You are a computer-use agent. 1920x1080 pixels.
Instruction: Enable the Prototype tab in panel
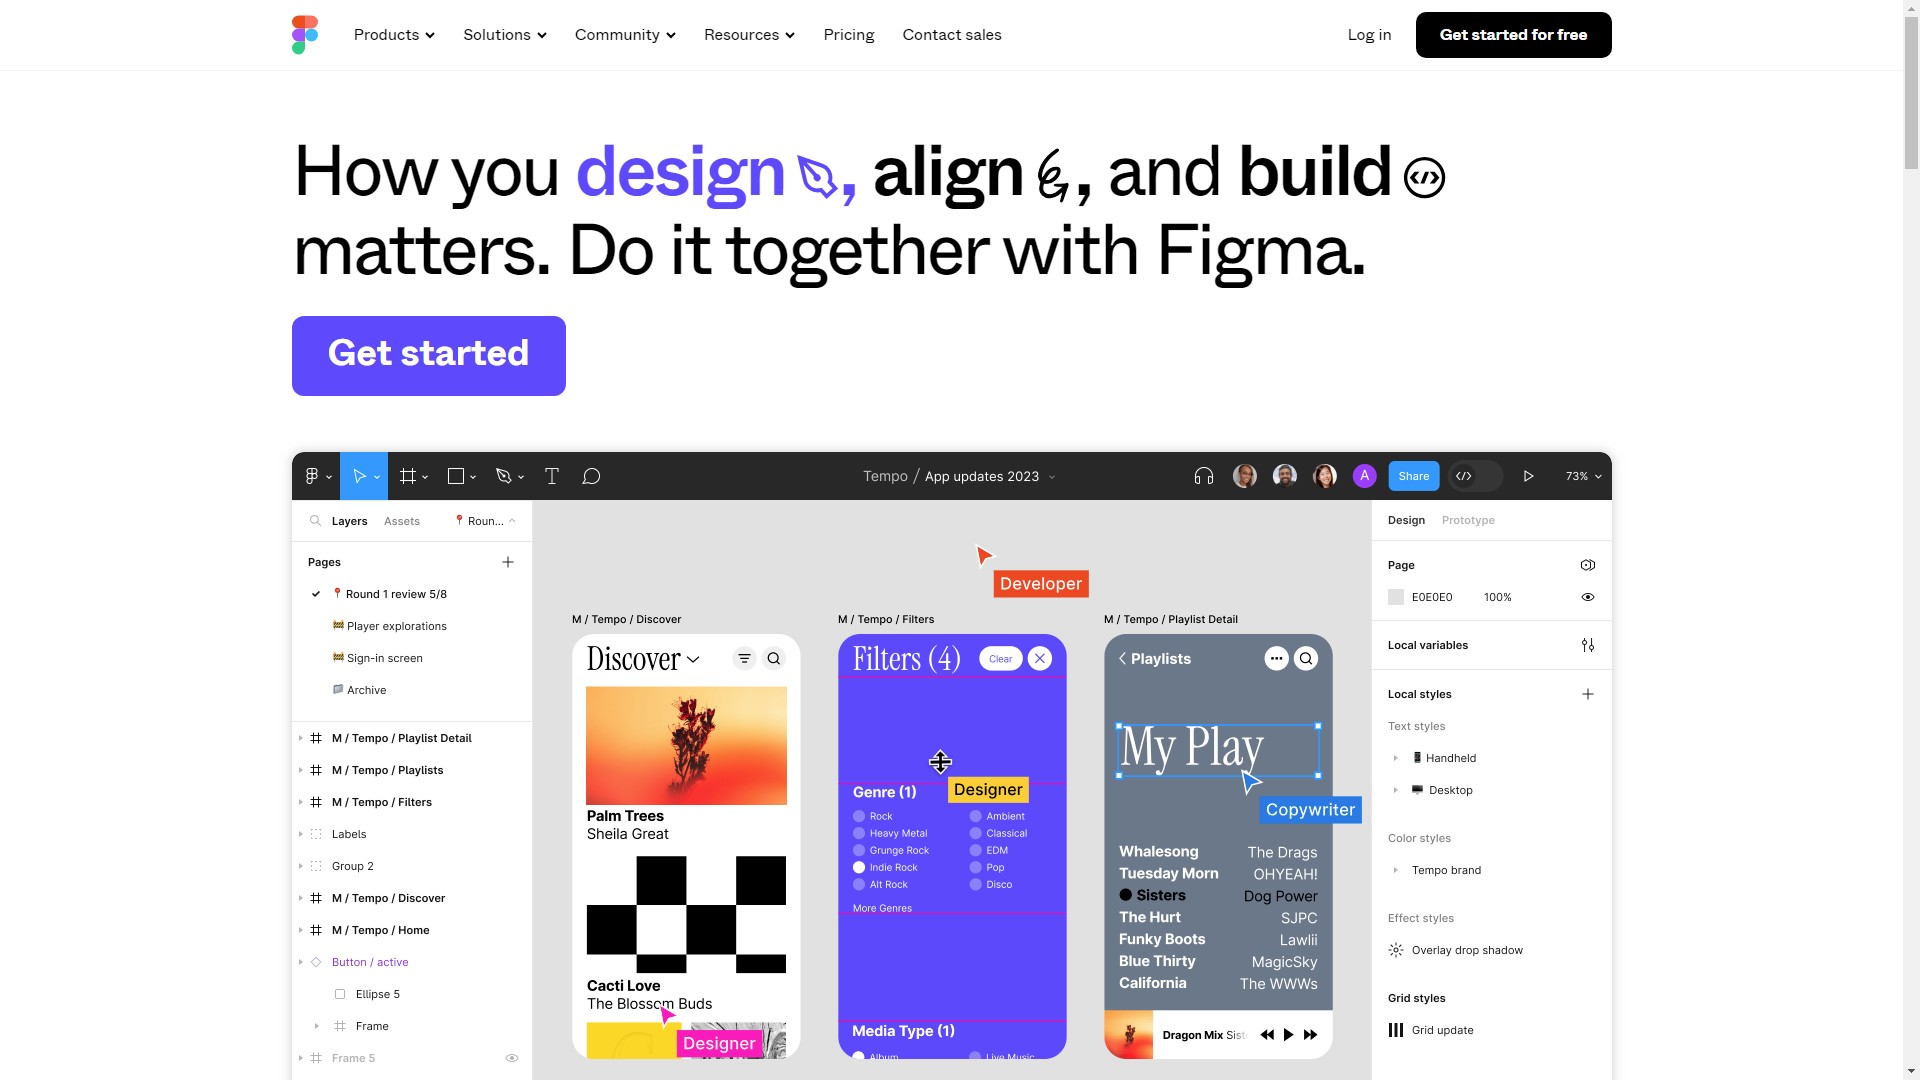click(1468, 520)
